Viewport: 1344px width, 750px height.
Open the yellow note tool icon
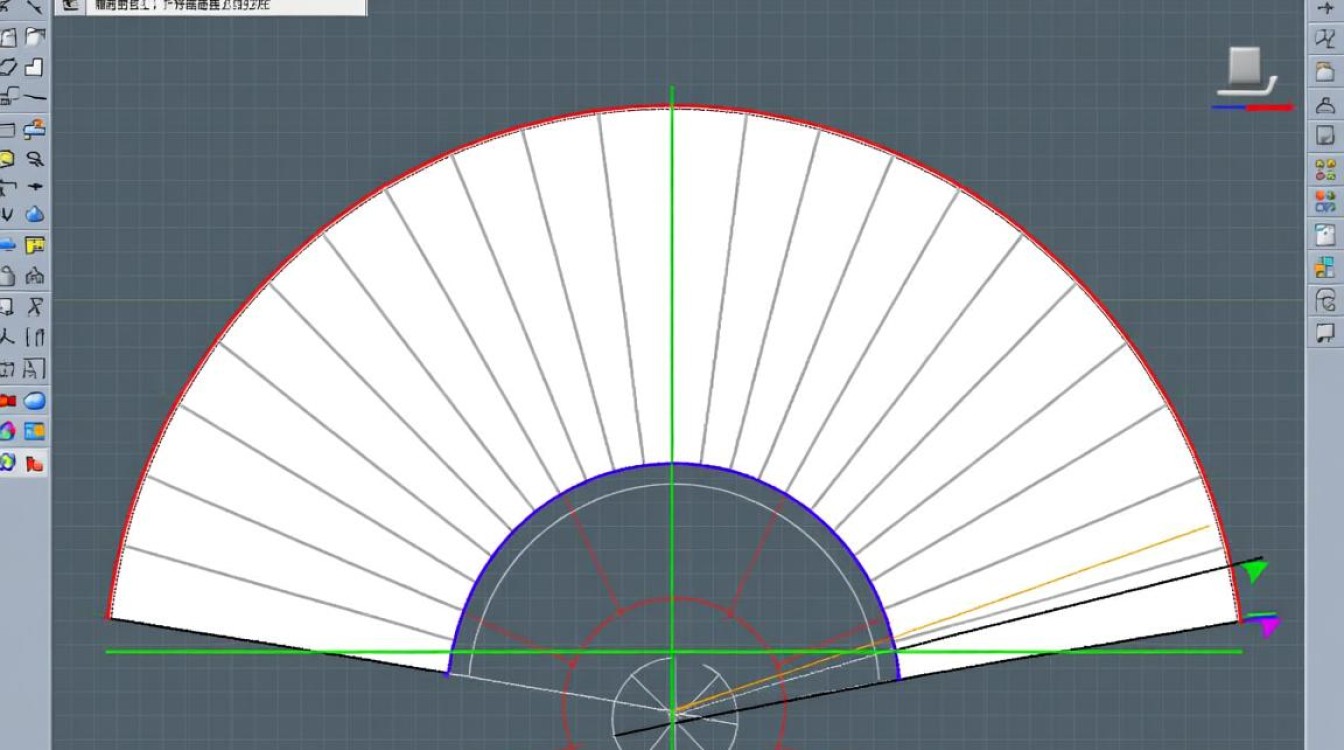35,244
